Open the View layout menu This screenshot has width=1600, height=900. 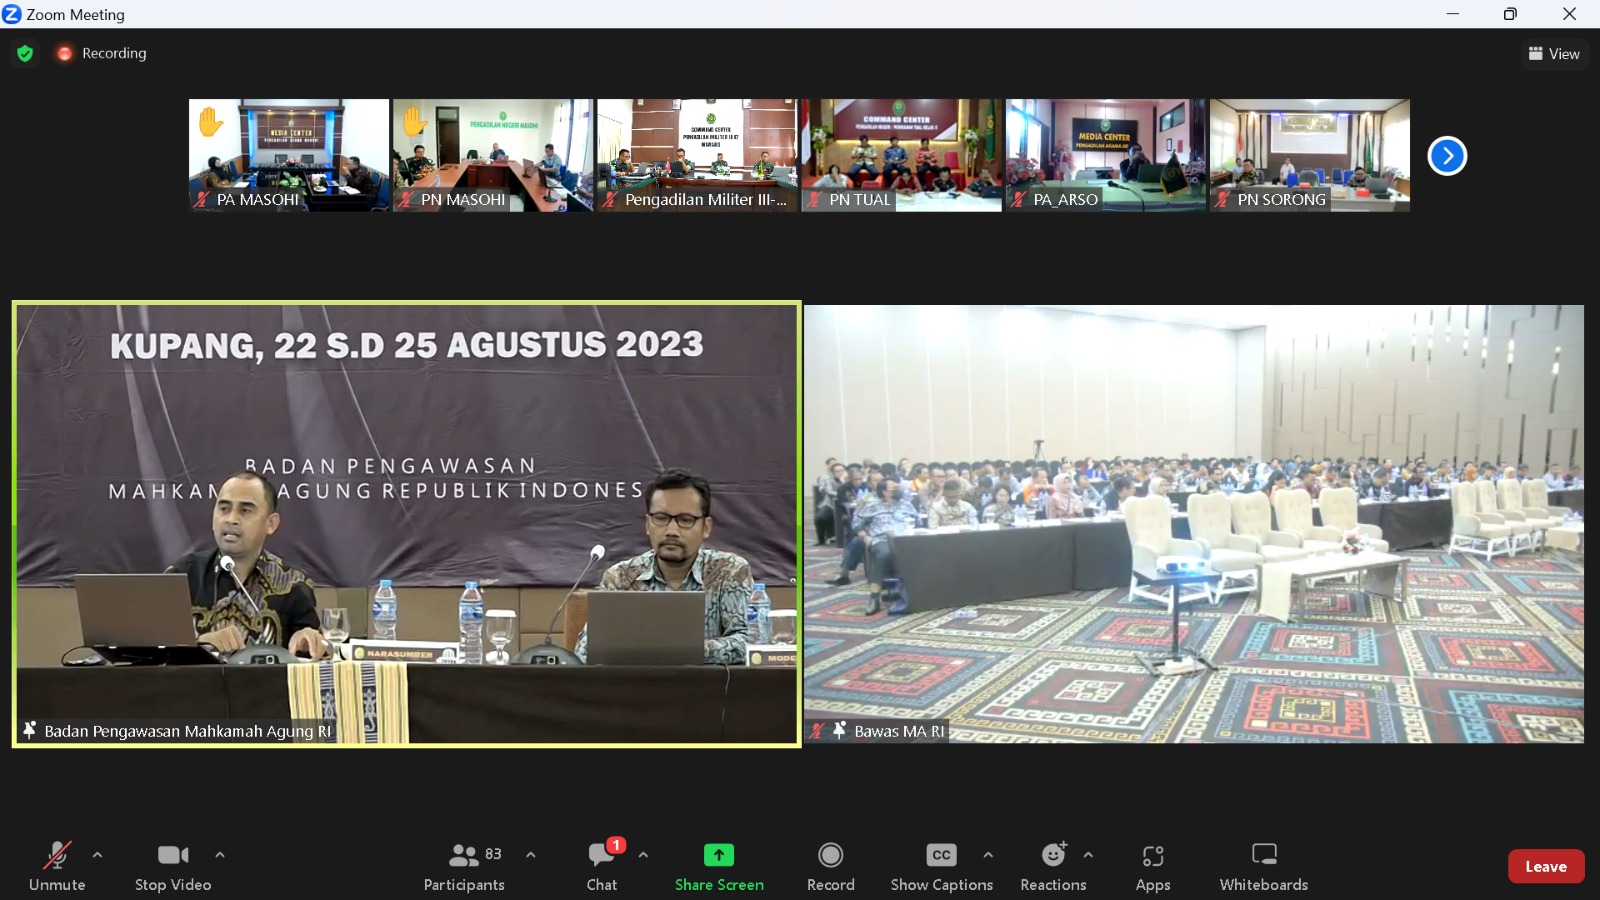(x=1554, y=54)
